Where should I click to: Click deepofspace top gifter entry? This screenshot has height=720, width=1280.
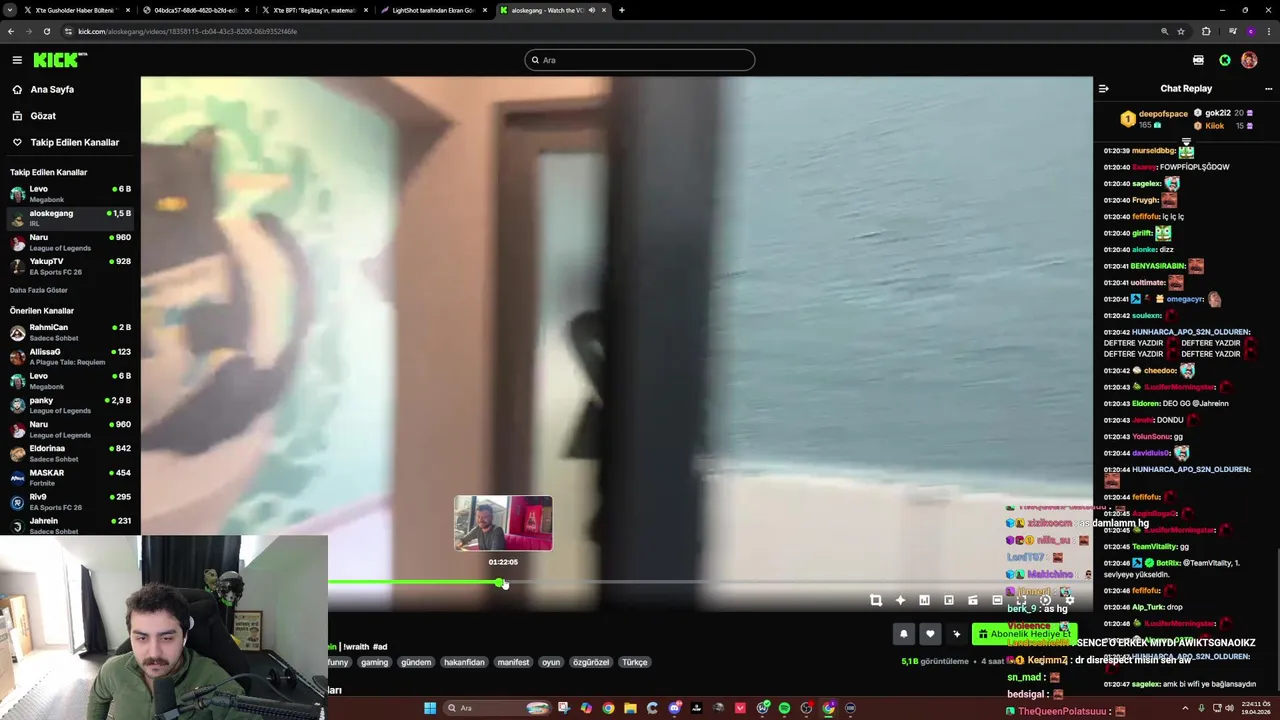[x=1153, y=119]
